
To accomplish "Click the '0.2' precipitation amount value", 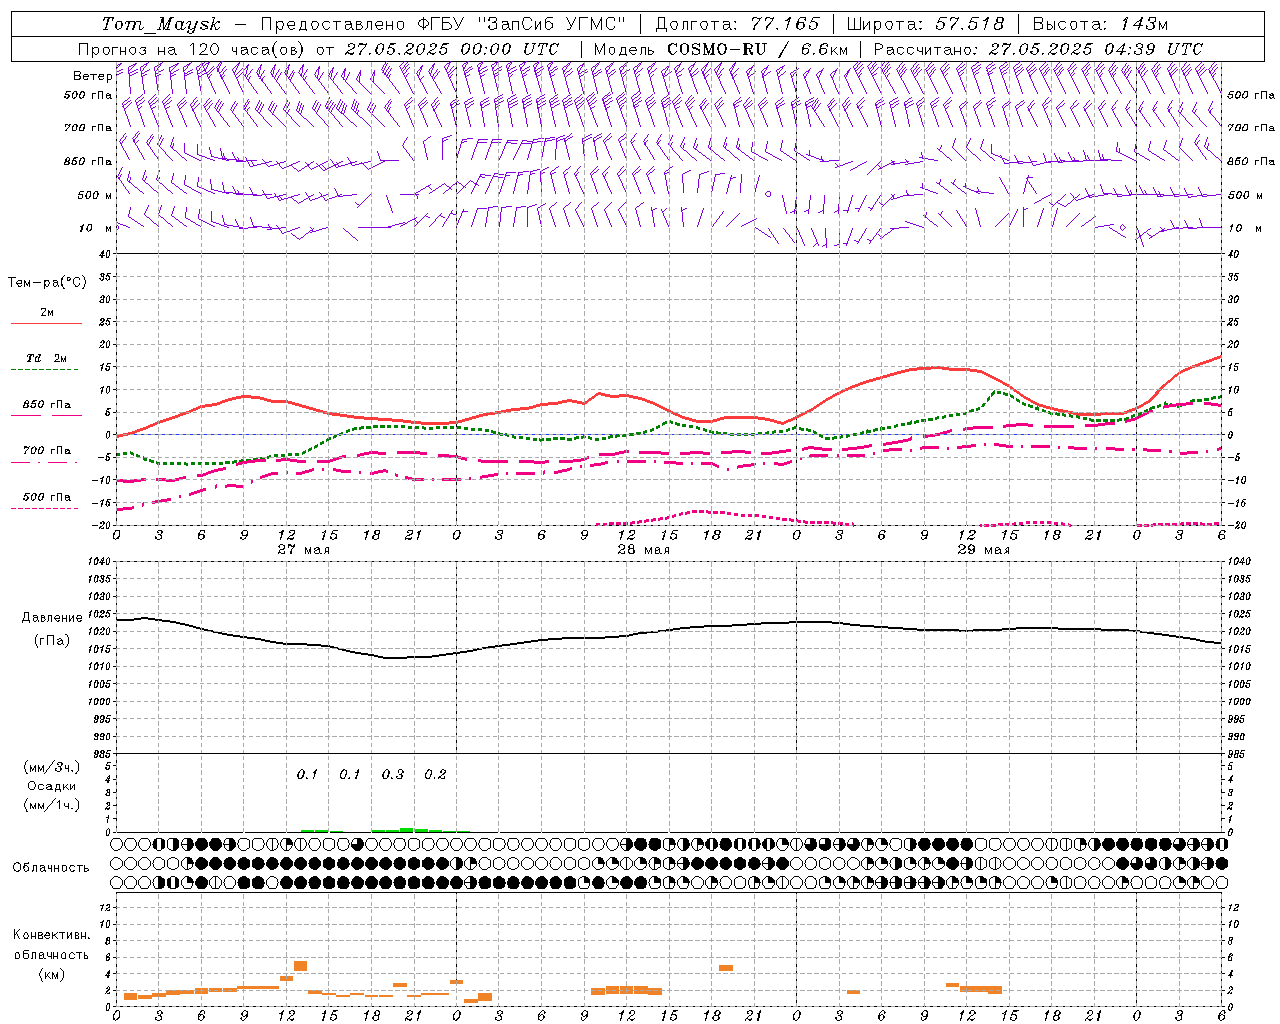I will (x=435, y=775).
